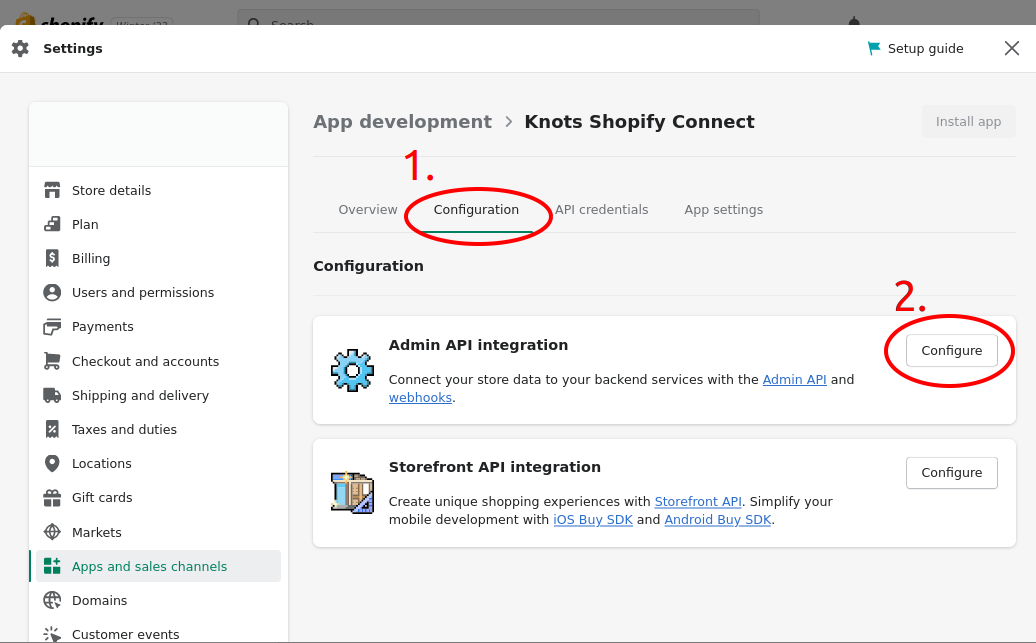Screen dimensions: 1036x643
Task: Click the Storefront API integration heading
Action: click(x=495, y=467)
